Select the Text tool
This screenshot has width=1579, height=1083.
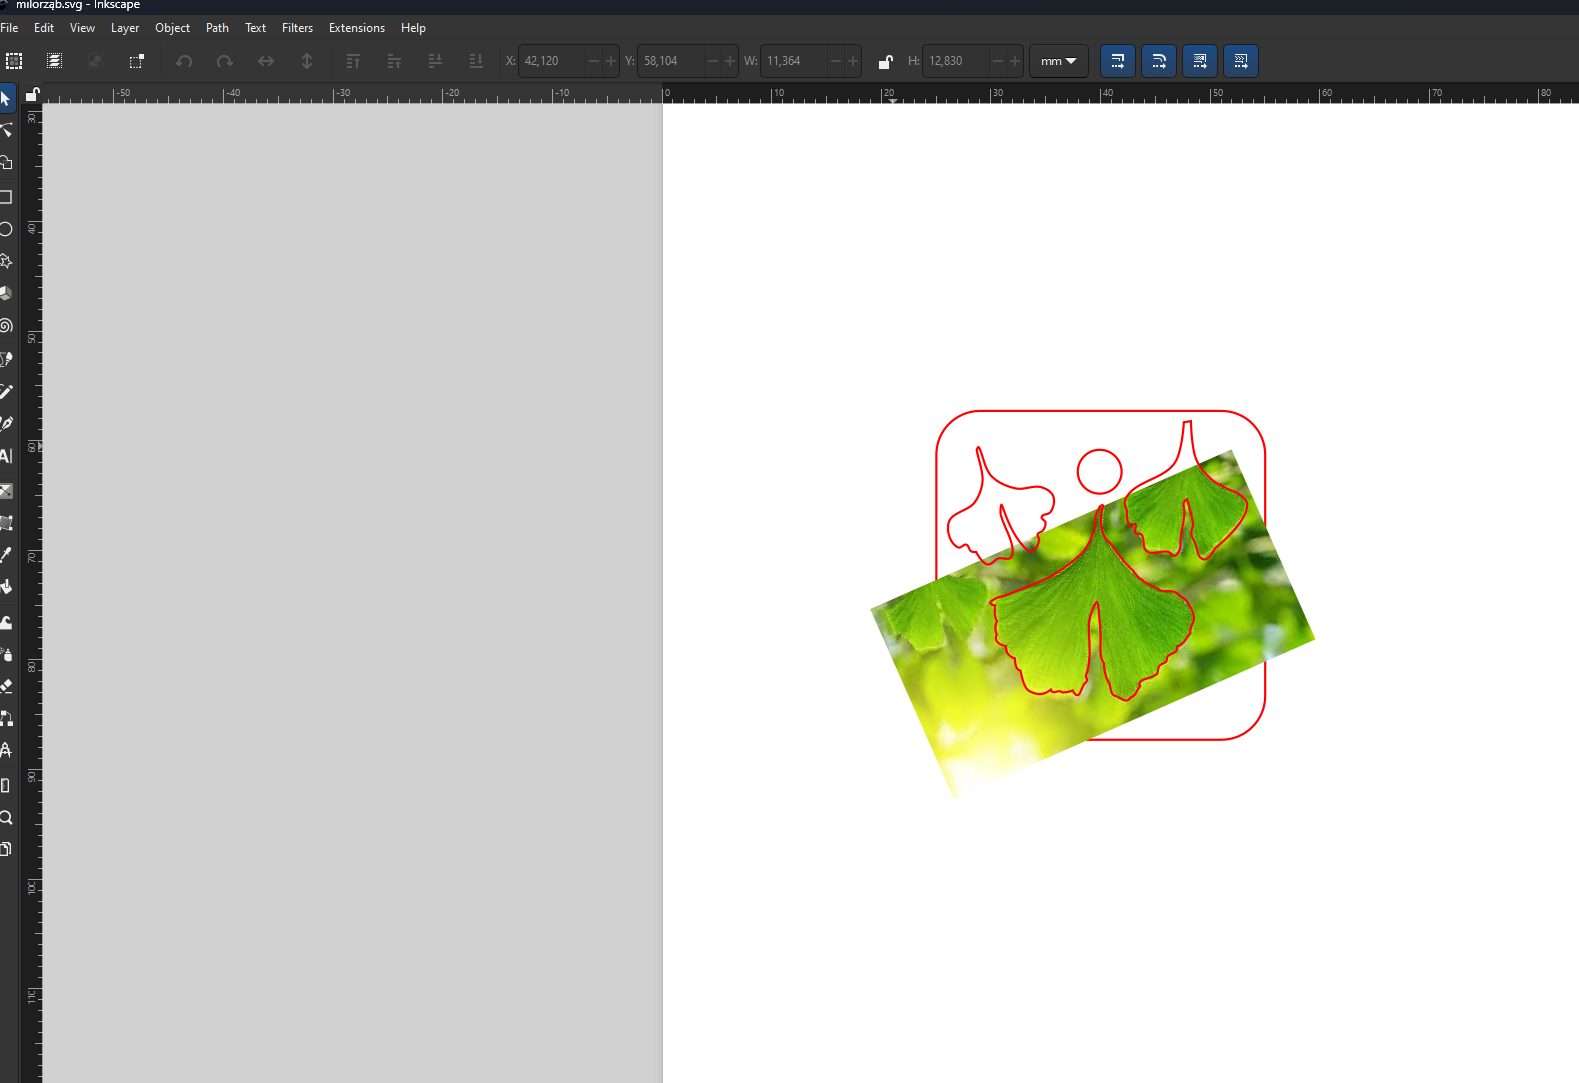point(6,456)
